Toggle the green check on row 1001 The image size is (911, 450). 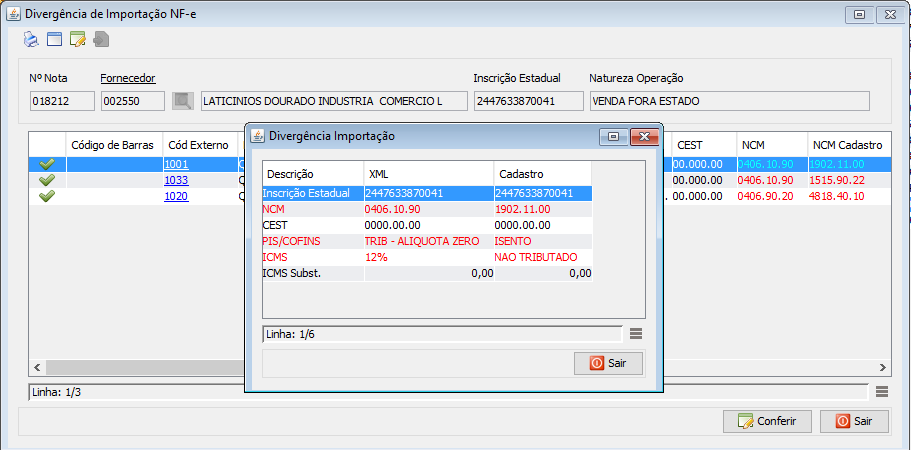[x=46, y=164]
